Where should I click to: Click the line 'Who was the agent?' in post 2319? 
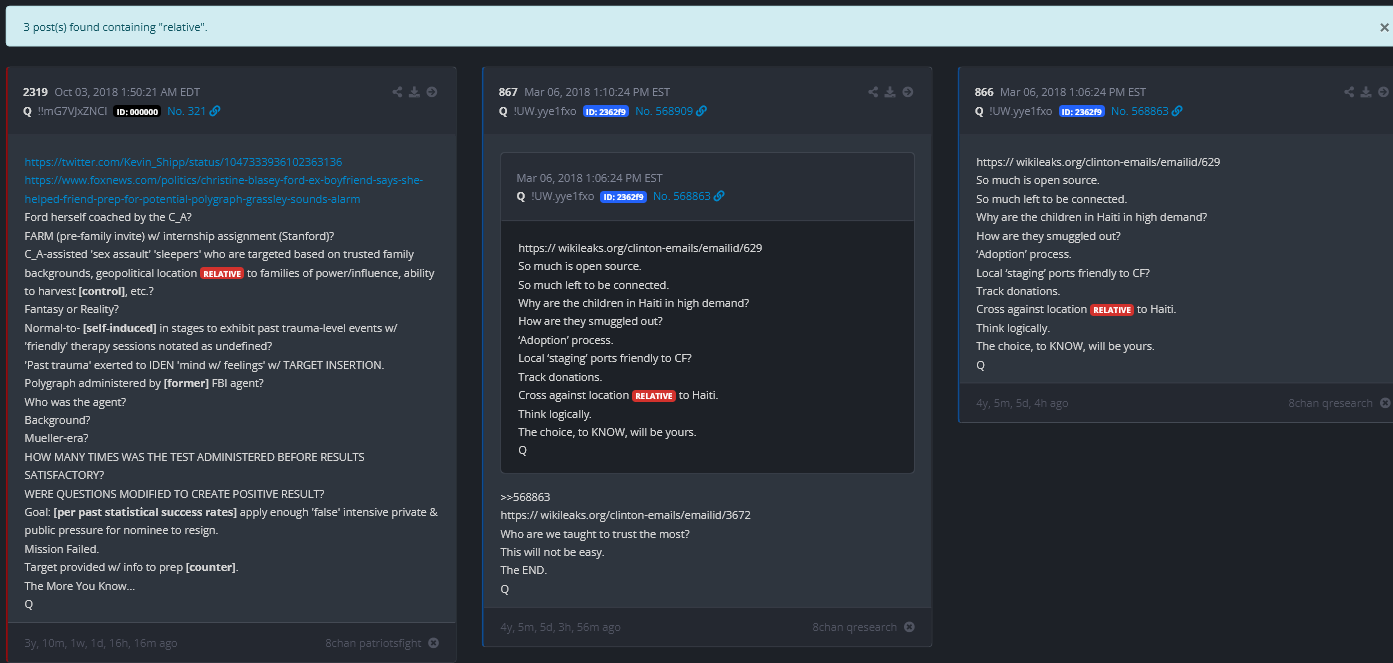76,402
